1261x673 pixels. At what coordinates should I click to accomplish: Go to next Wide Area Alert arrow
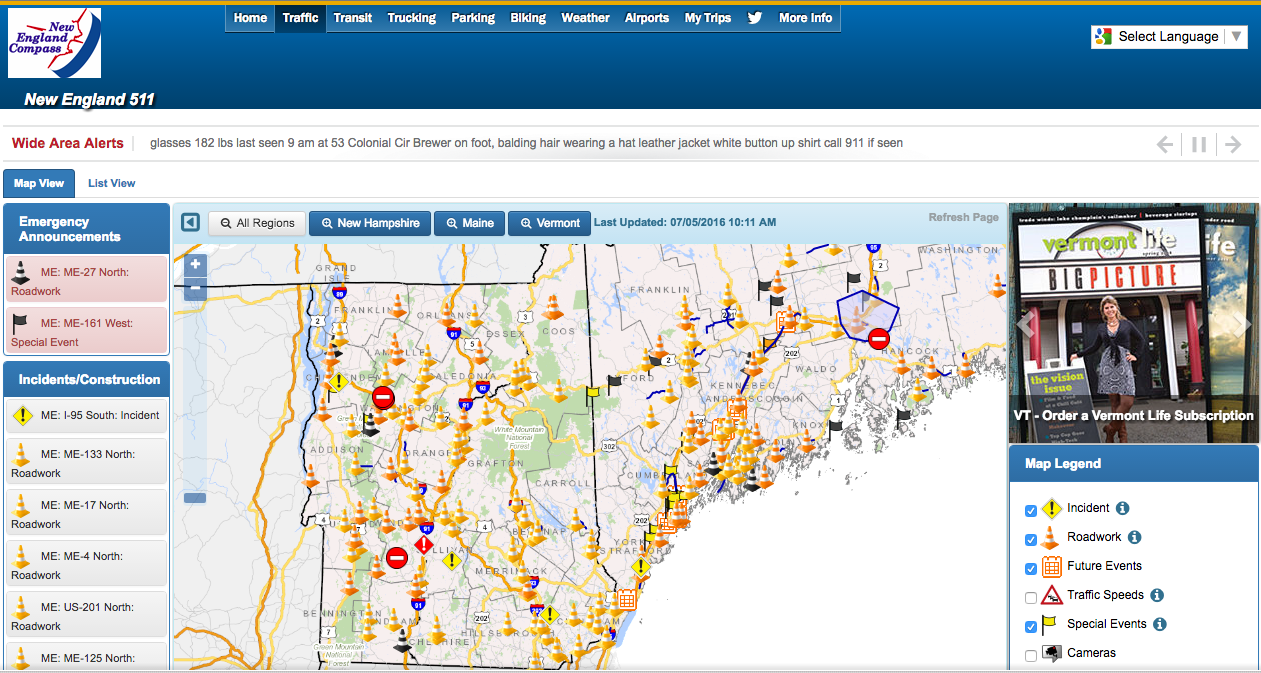tap(1233, 144)
